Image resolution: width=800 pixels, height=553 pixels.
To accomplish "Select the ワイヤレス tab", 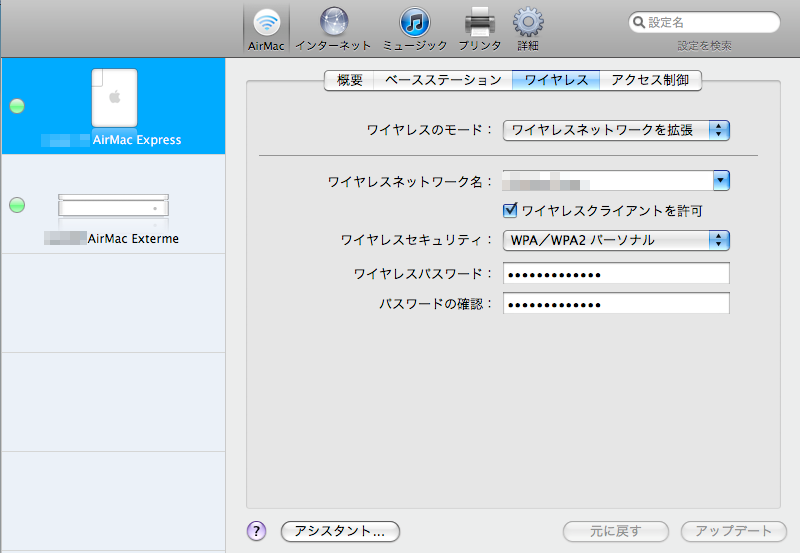I will coord(556,80).
